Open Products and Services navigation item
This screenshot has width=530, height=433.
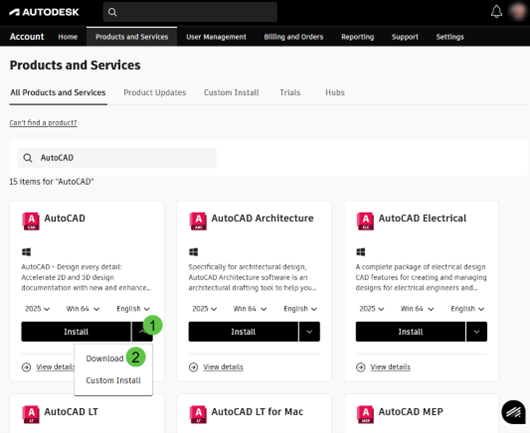132,37
